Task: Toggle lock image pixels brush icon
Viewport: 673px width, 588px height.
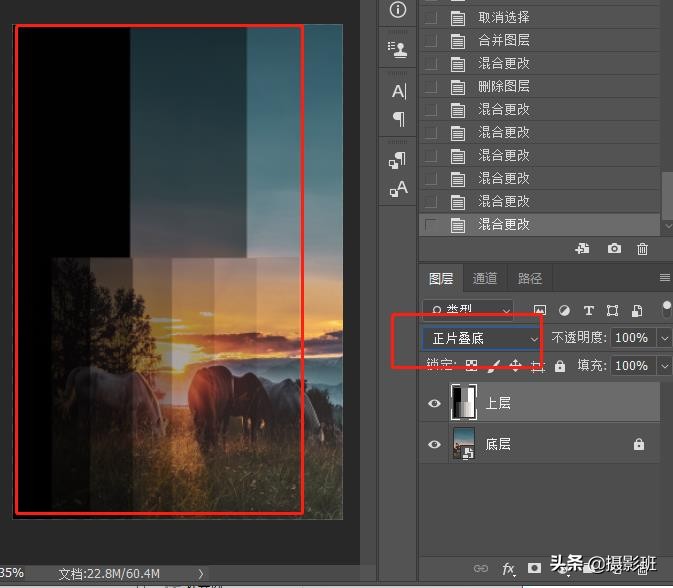Action: click(494, 366)
